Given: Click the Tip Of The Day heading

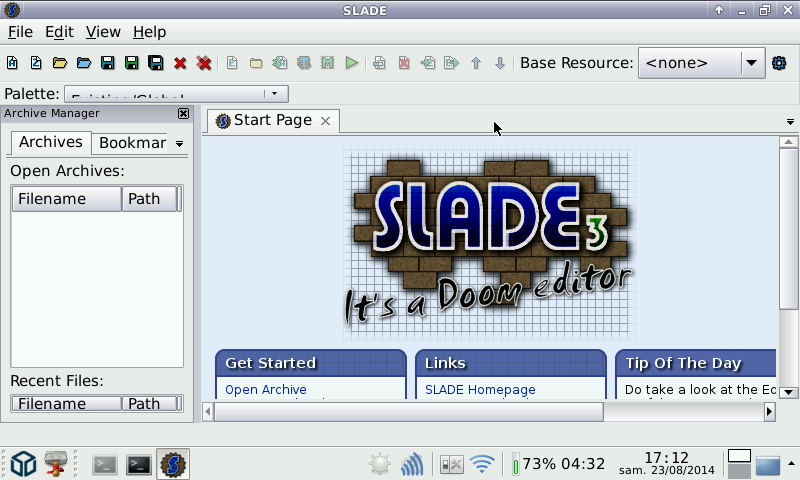Looking at the screenshot, I should point(683,363).
